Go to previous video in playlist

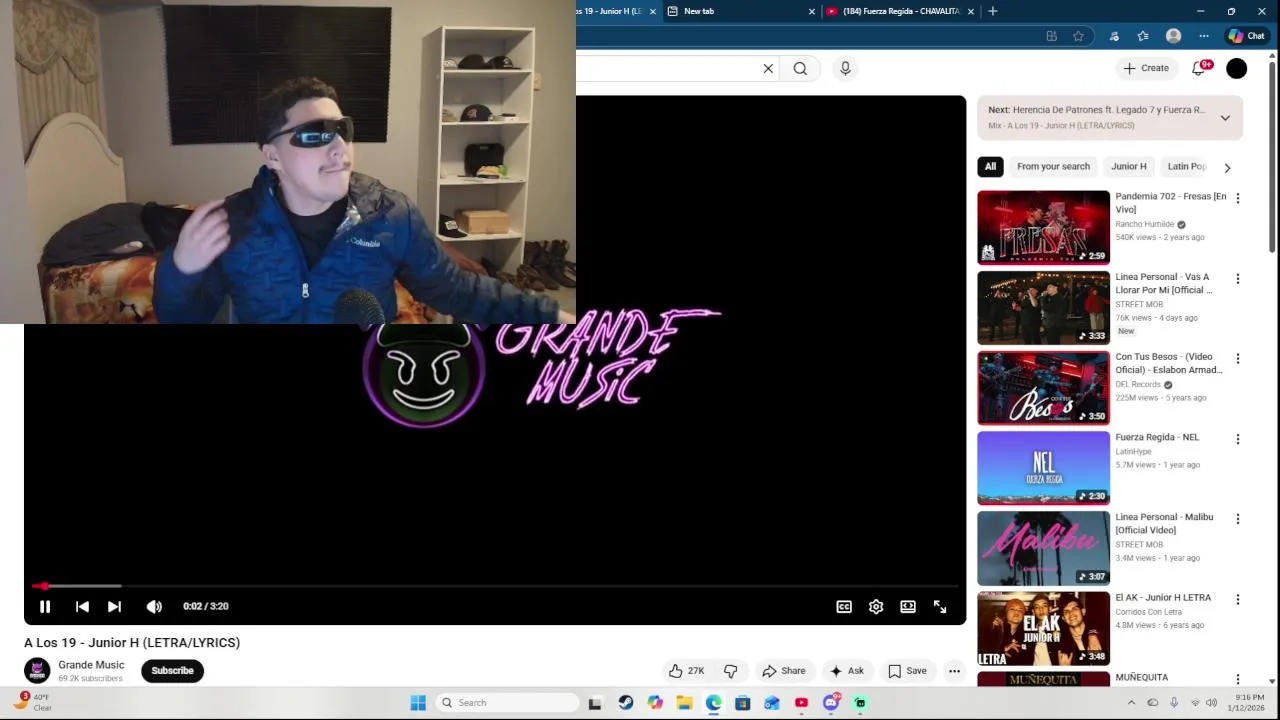click(82, 606)
